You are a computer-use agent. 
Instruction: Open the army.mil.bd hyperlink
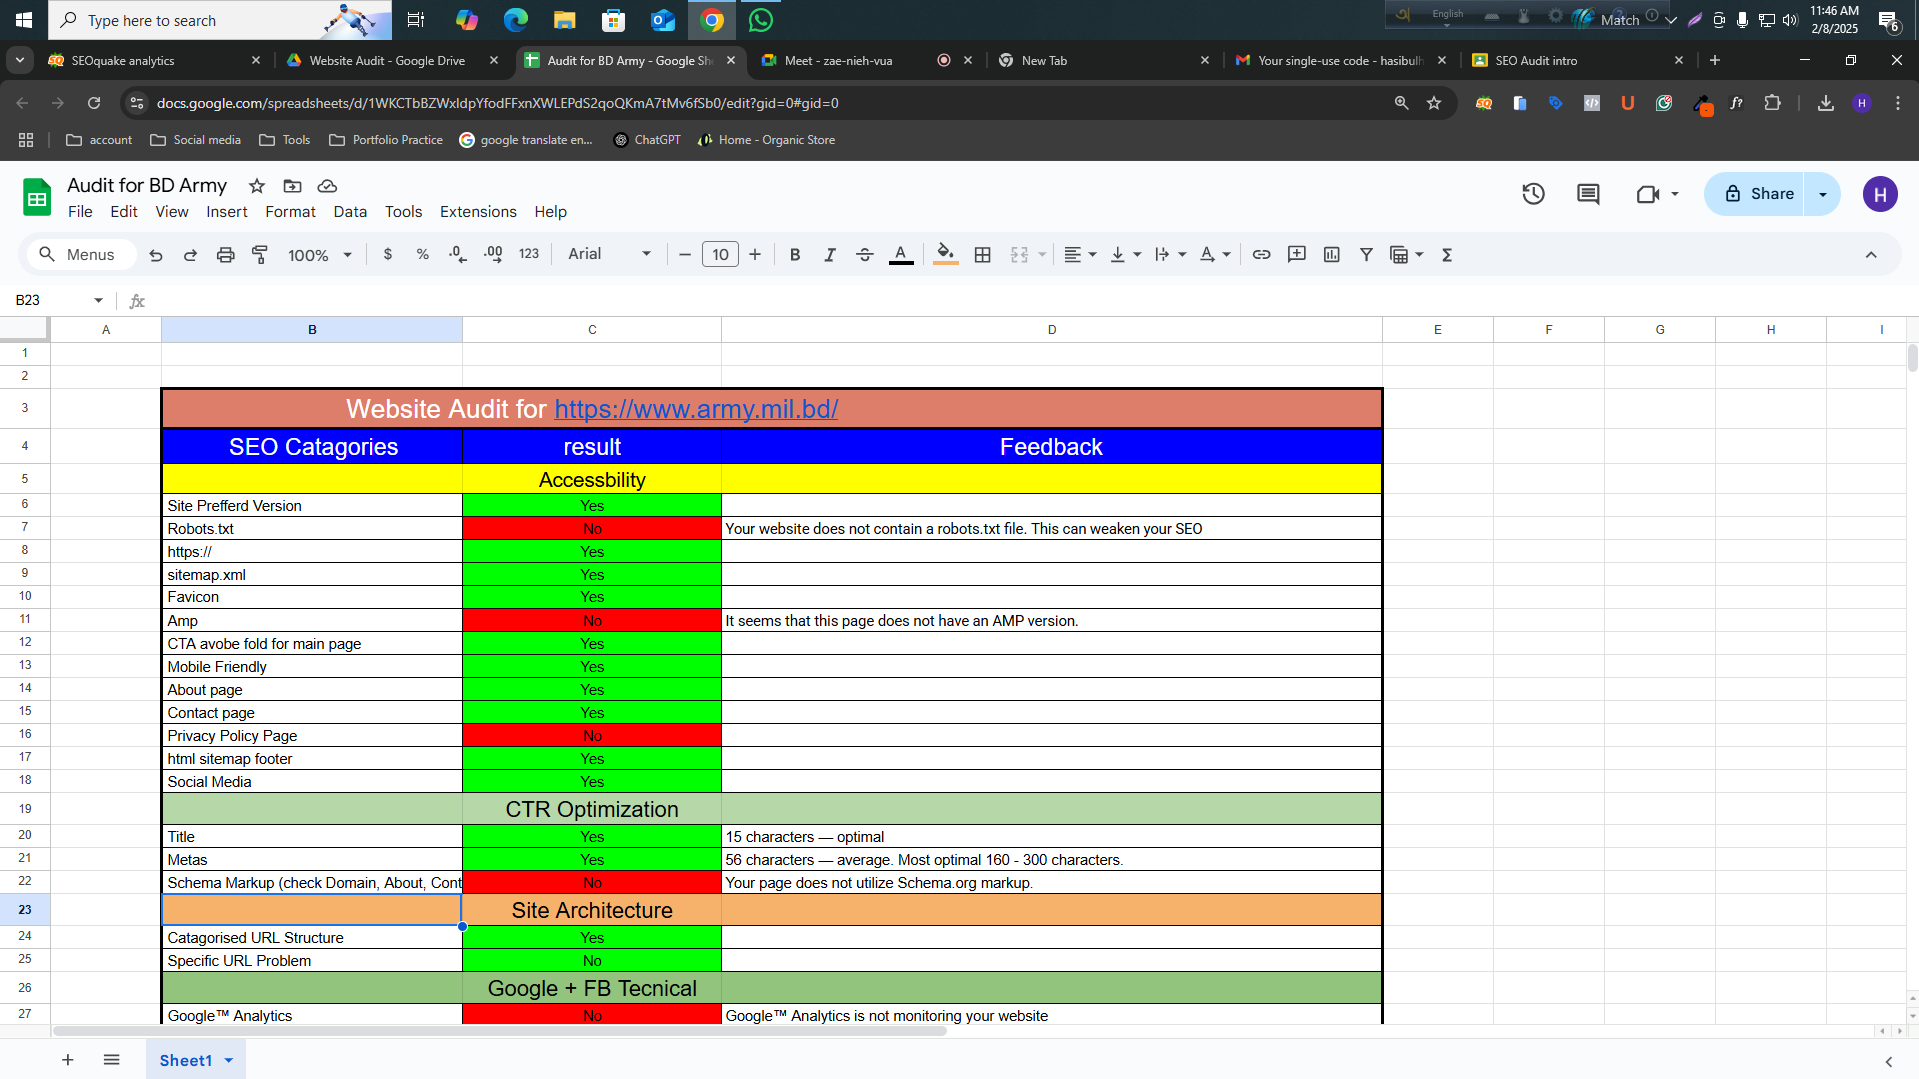696,409
